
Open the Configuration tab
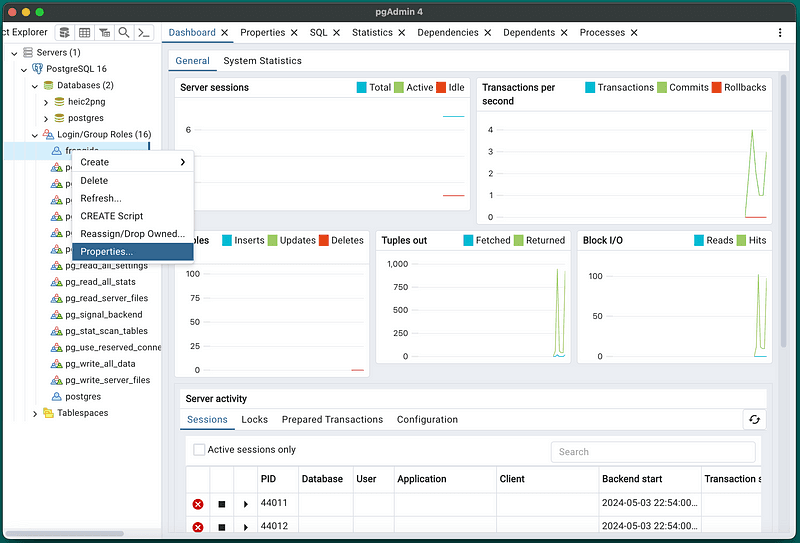(427, 419)
